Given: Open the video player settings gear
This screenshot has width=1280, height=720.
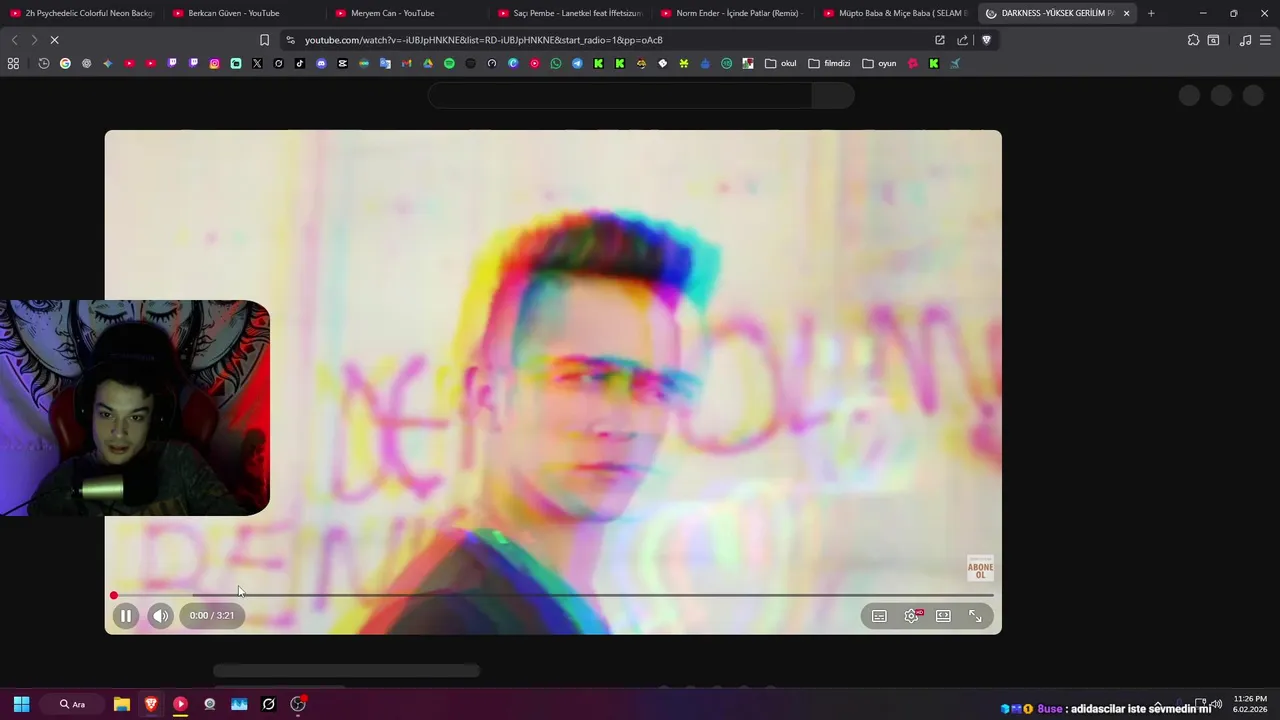Looking at the screenshot, I should click(x=911, y=616).
